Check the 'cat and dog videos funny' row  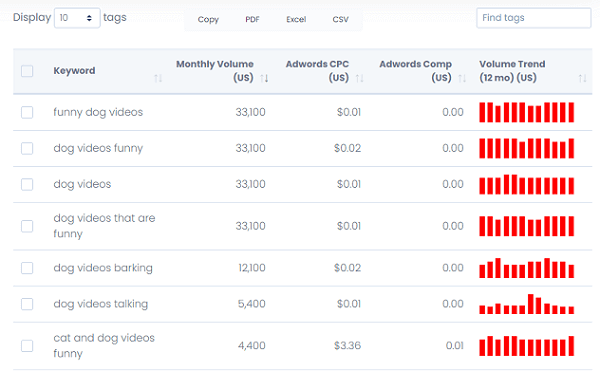tap(27, 346)
